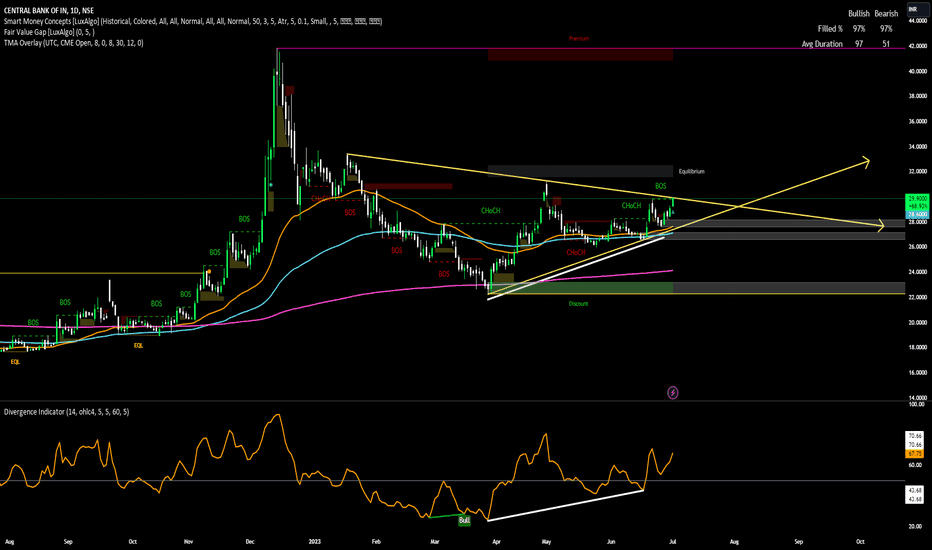This screenshot has width=932, height=550.
Task: Click the orange 67.75 indicator value label
Action: pyautogui.click(x=915, y=454)
